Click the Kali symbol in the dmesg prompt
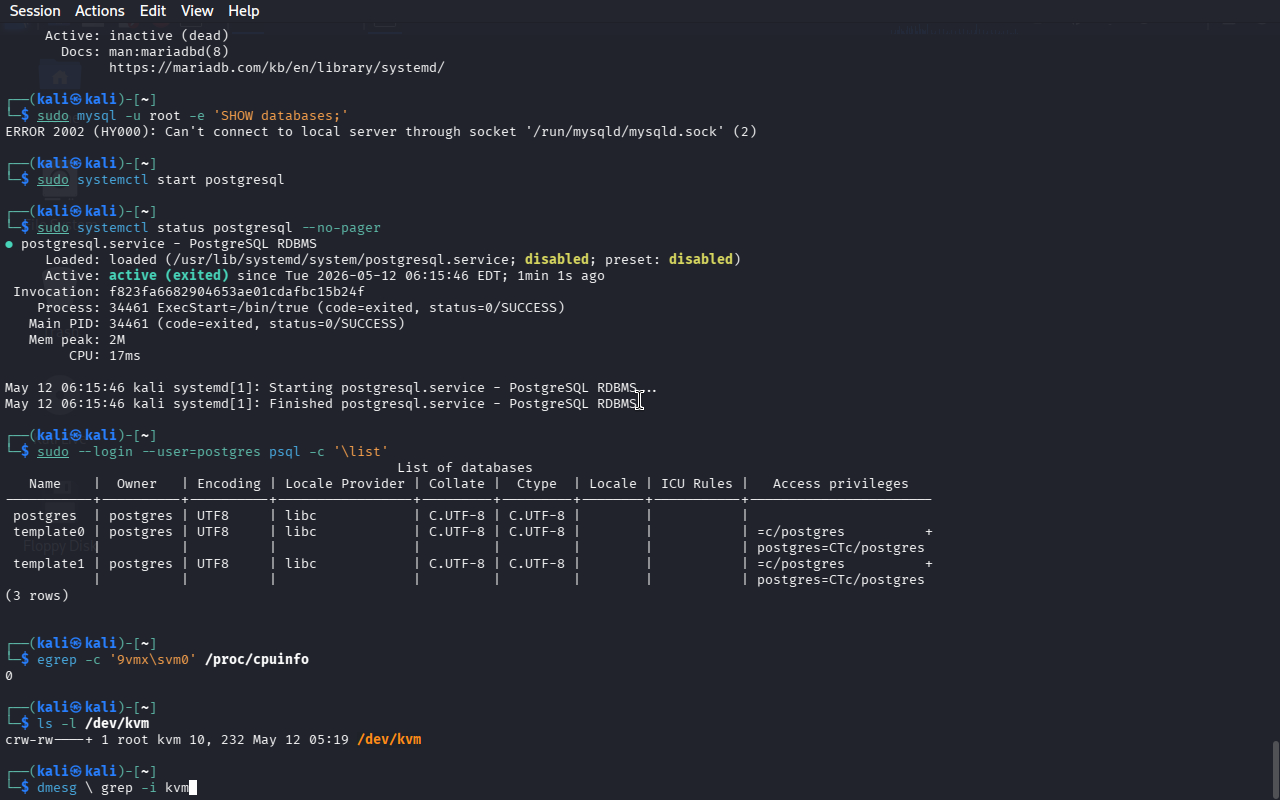 tap(77, 772)
